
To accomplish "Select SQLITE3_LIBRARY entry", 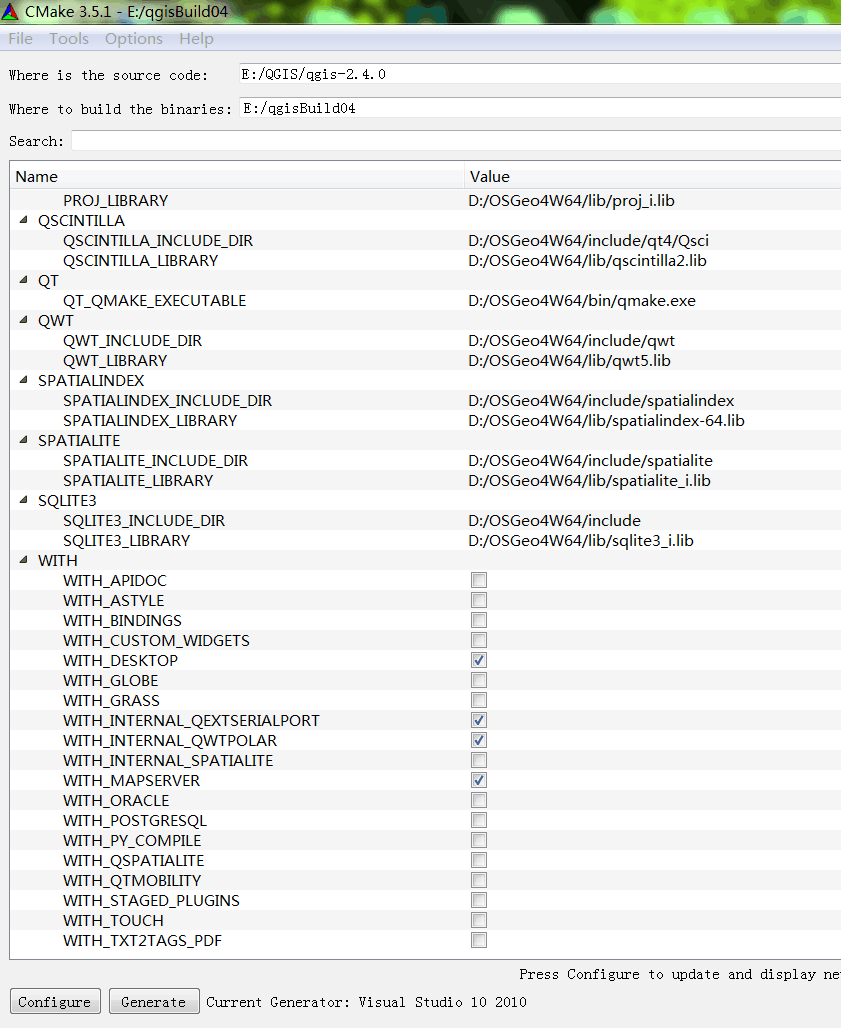I will [127, 540].
